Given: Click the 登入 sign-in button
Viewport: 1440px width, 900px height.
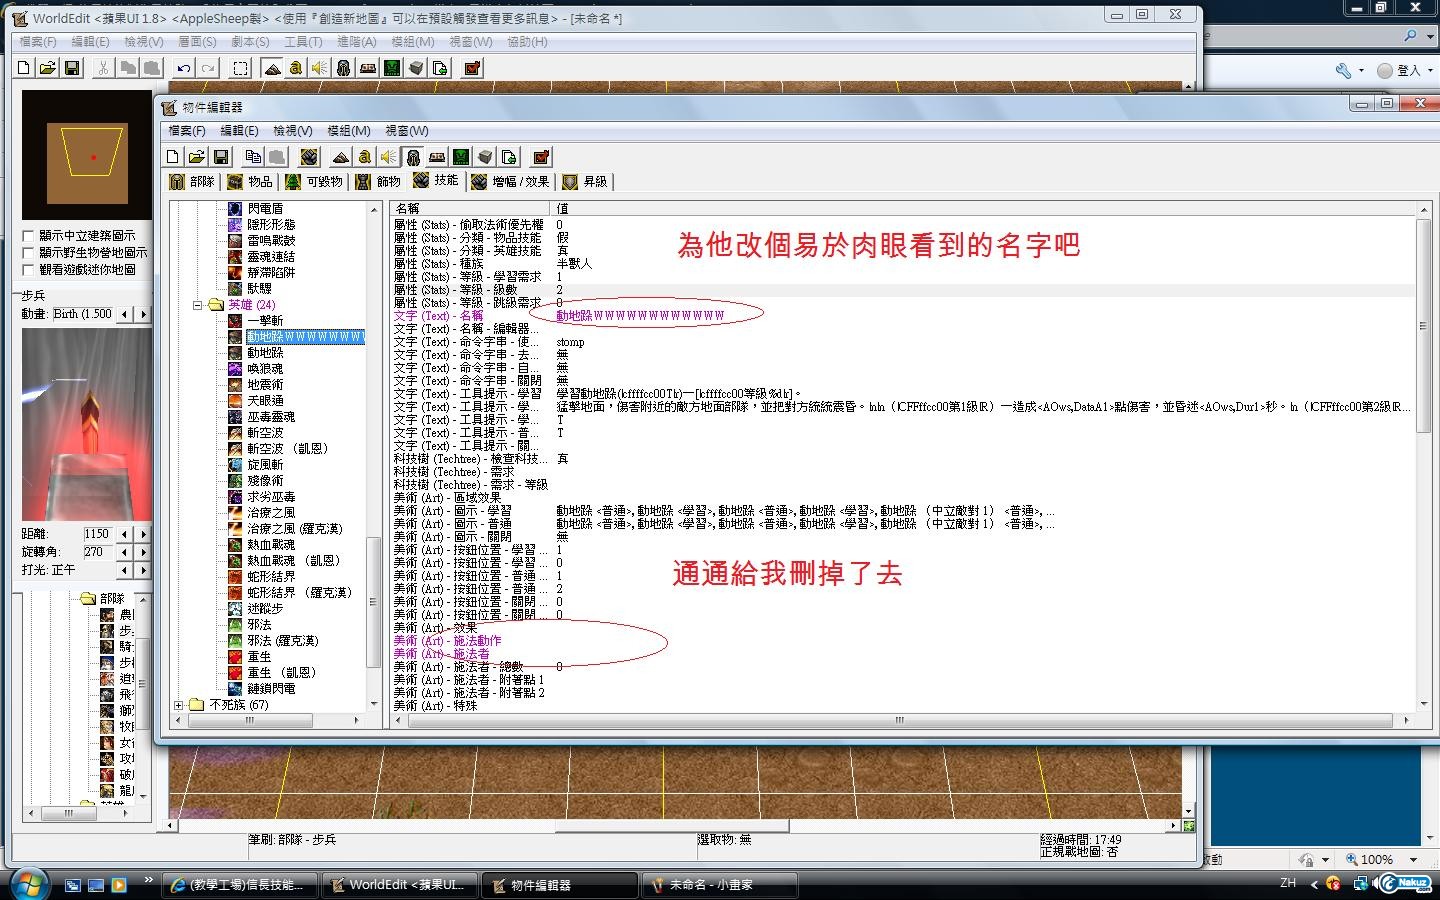Looking at the screenshot, I should [1399, 70].
